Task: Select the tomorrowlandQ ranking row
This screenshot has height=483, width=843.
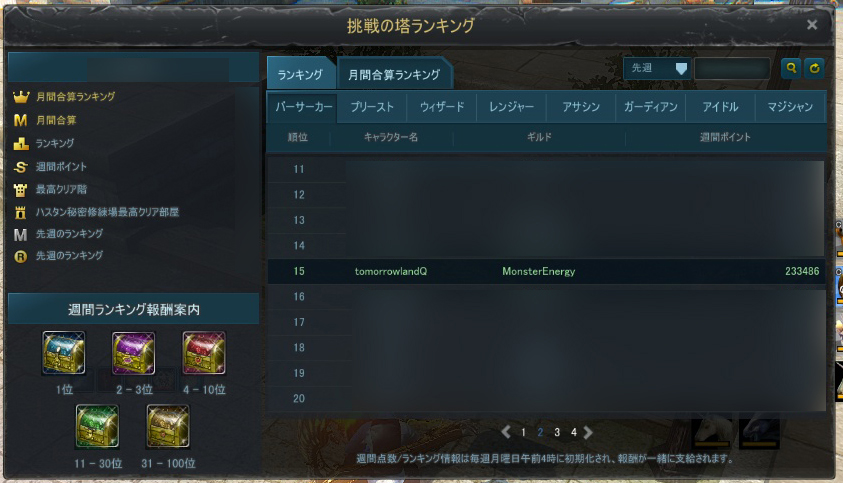Action: [x=546, y=271]
